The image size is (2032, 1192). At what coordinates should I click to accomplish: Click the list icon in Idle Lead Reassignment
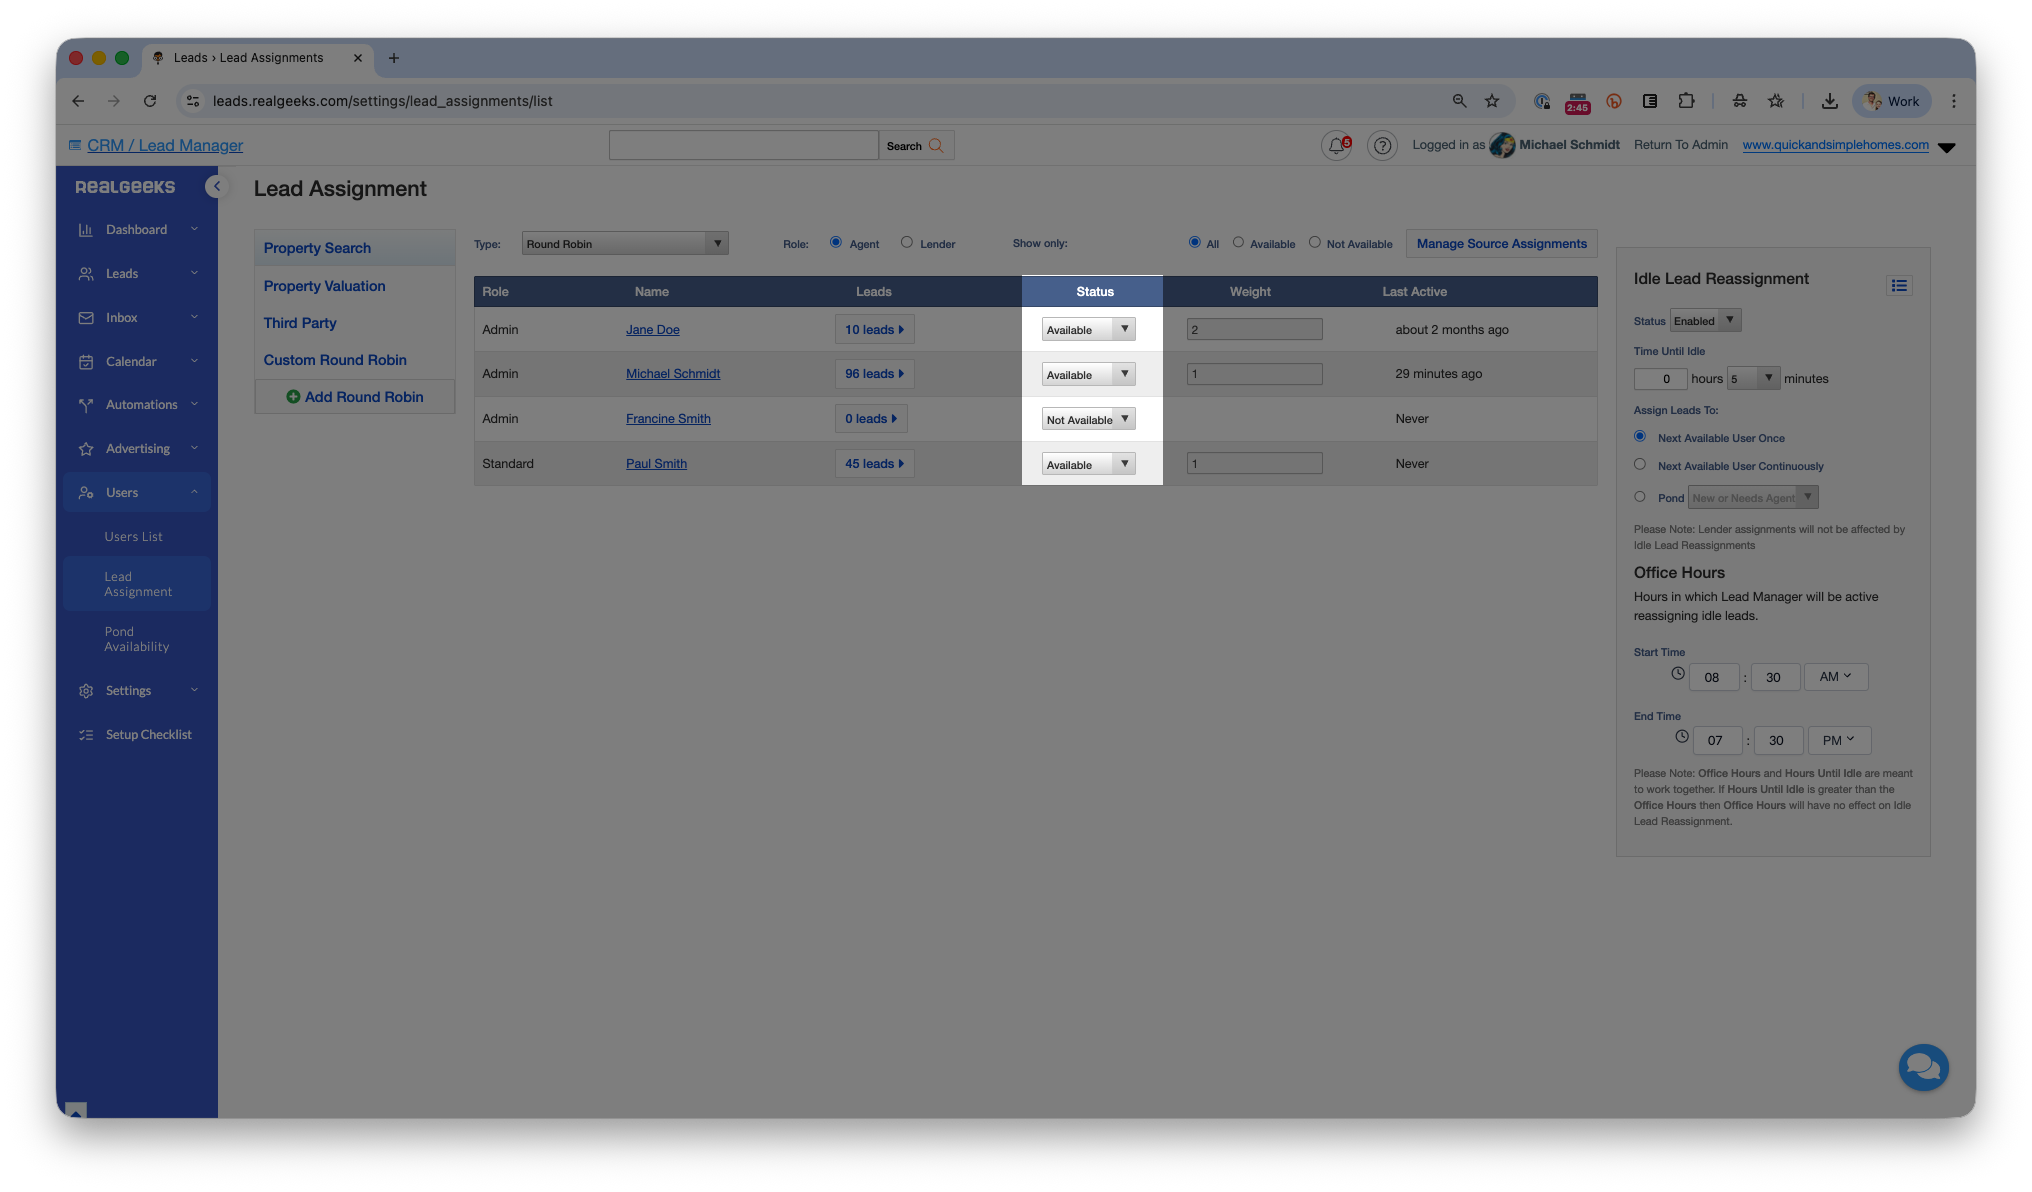click(1899, 286)
